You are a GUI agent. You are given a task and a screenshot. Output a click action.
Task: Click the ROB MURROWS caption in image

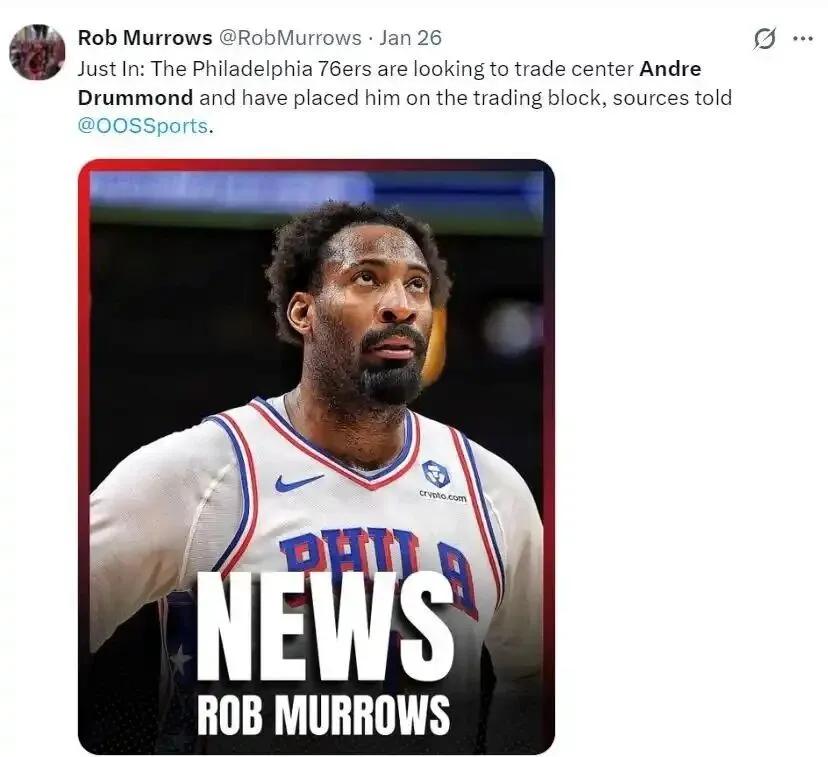pyautogui.click(x=324, y=715)
